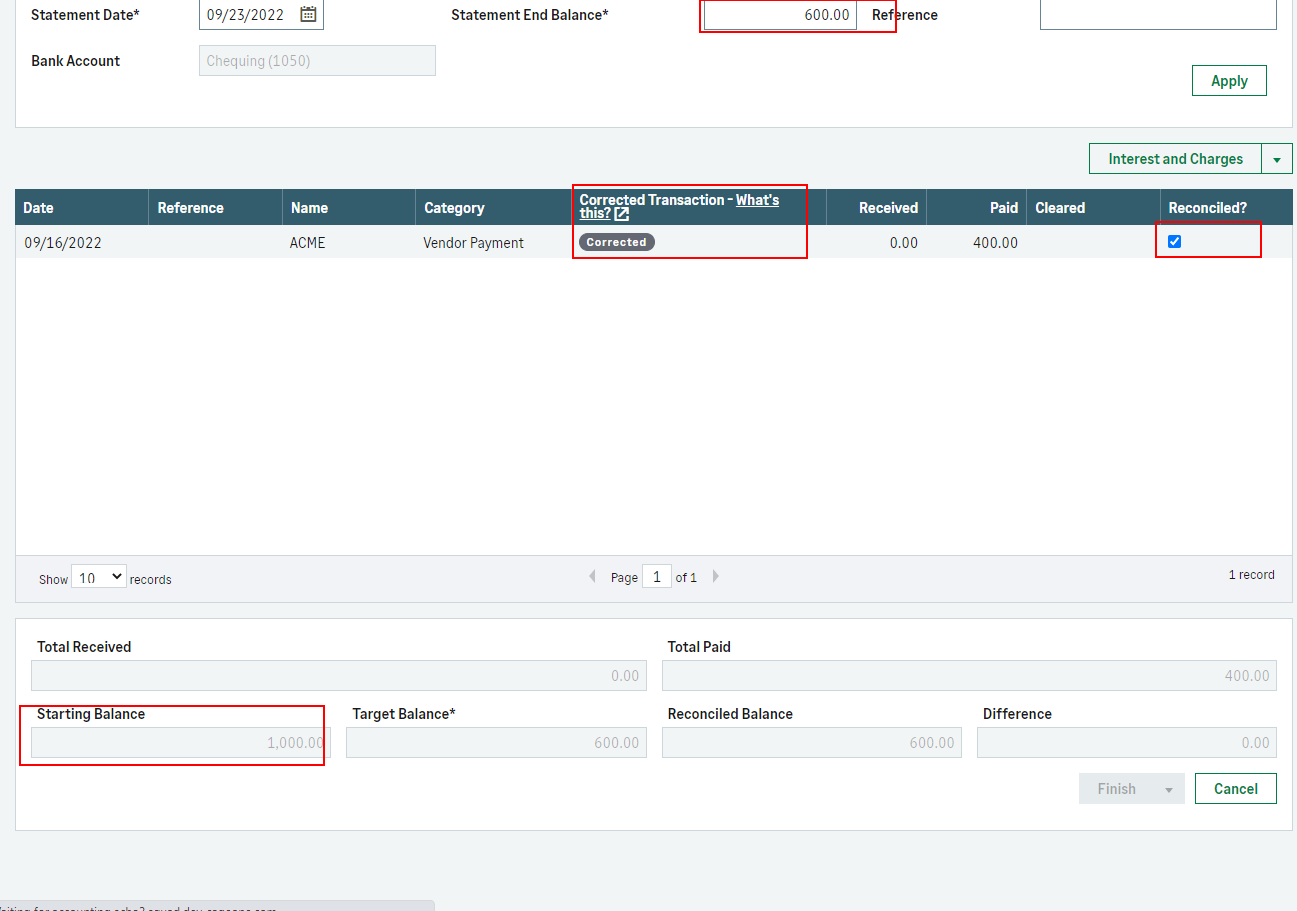The height and width of the screenshot is (911, 1297).
Task: Click the Apply button
Action: pos(1229,81)
